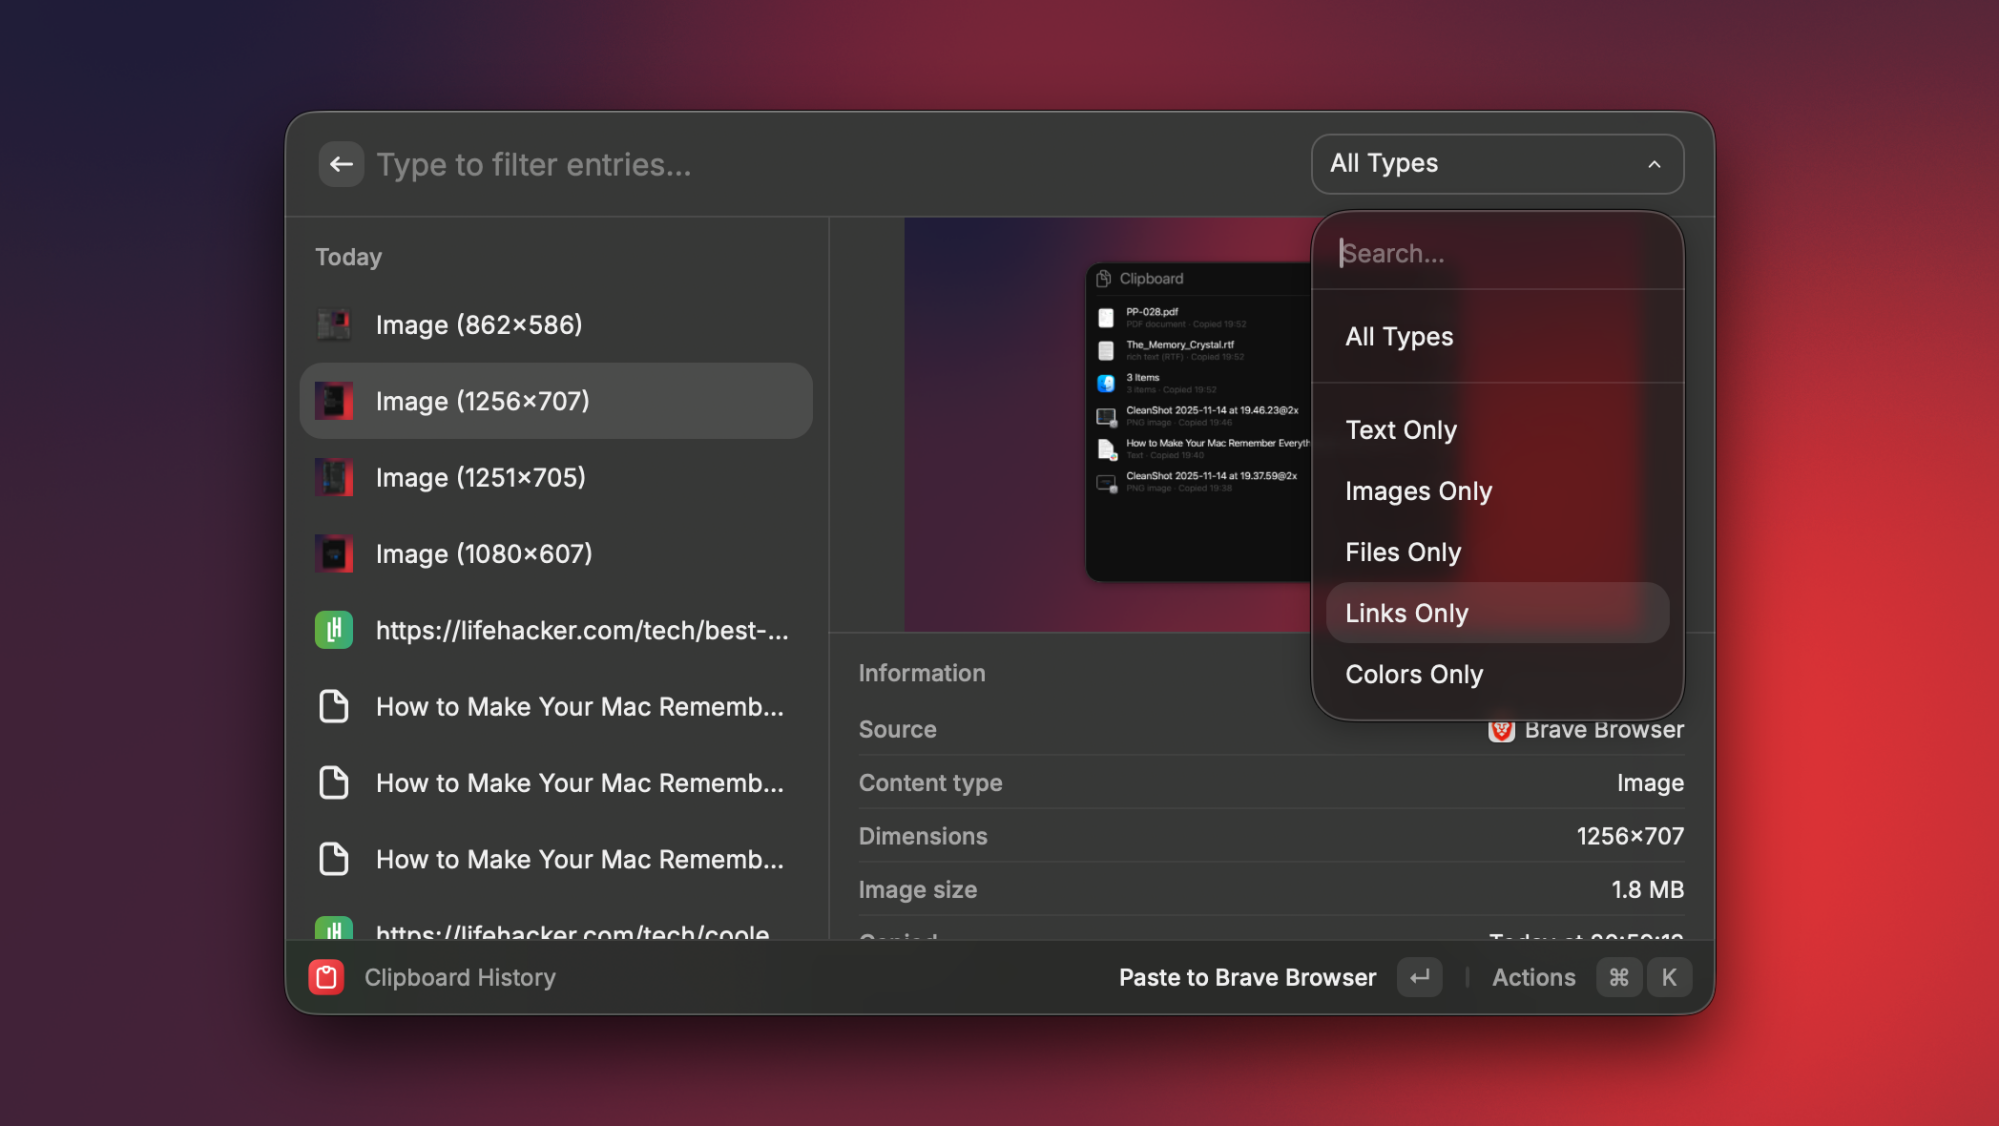Select the All Types menu entry
This screenshot has height=1126, width=1999.
[x=1398, y=337]
